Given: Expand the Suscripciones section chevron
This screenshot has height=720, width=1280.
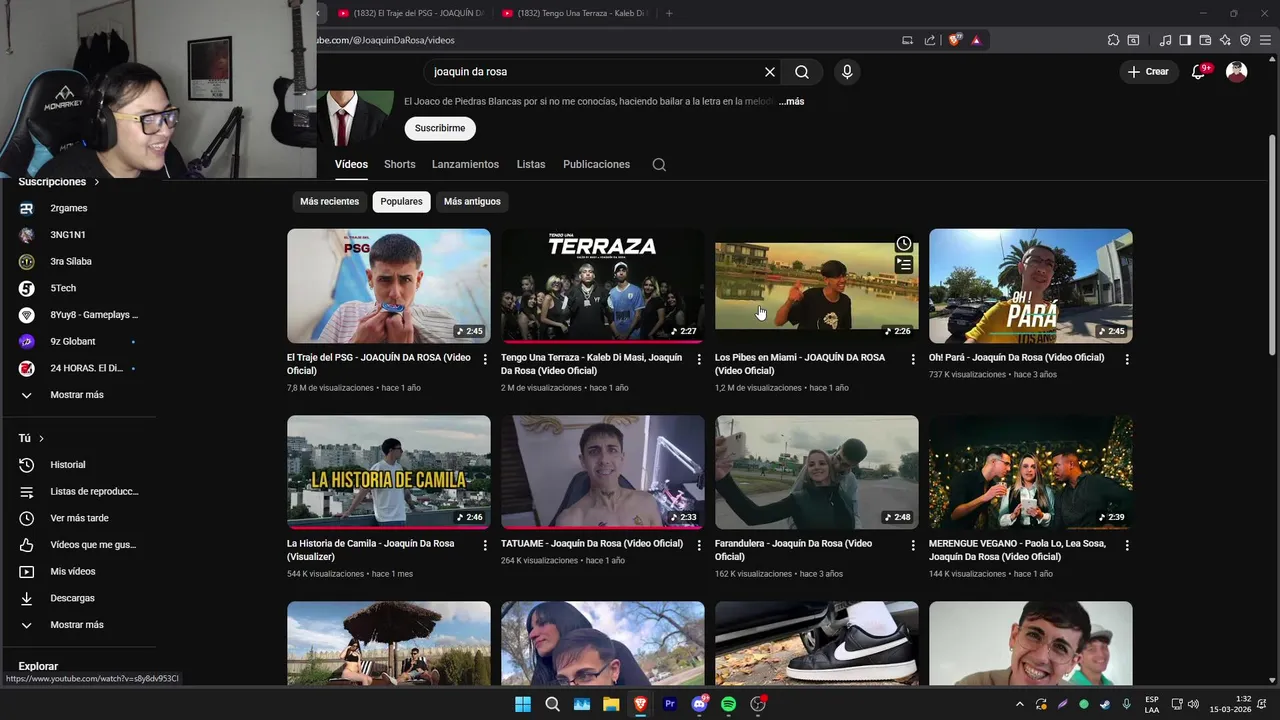Looking at the screenshot, I should (x=97, y=182).
